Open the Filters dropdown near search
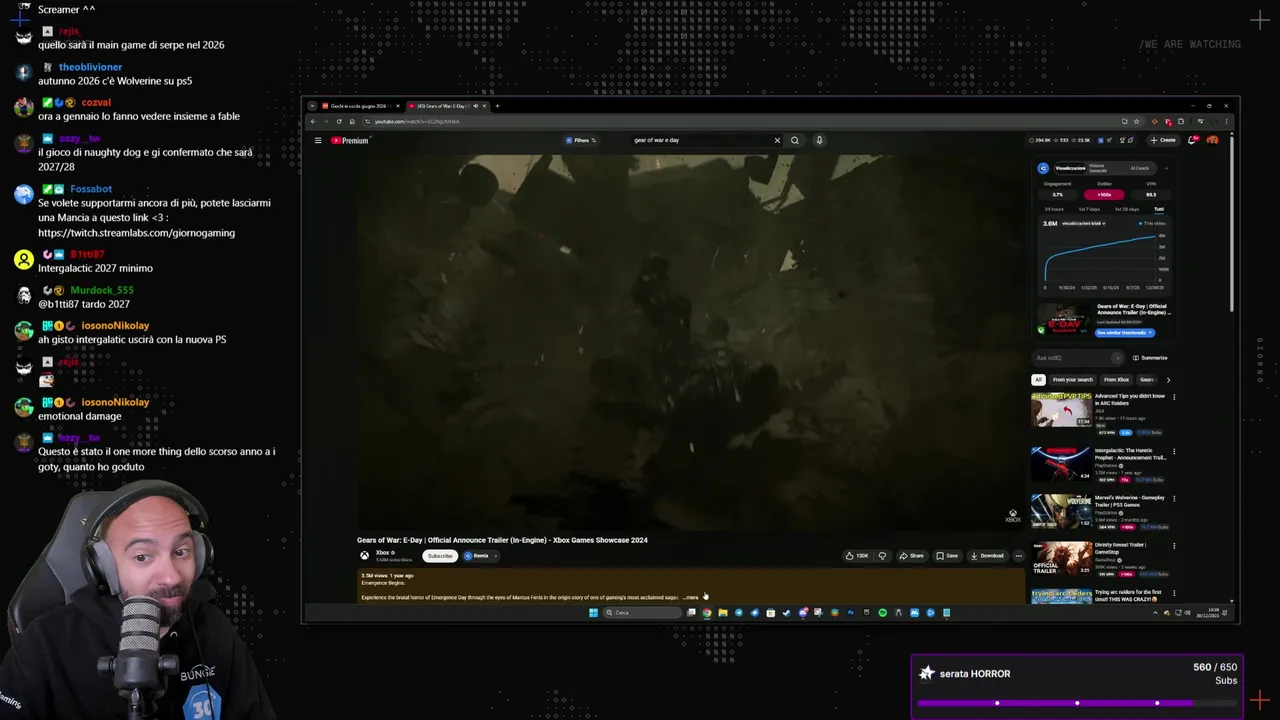The image size is (1280, 720). click(580, 140)
